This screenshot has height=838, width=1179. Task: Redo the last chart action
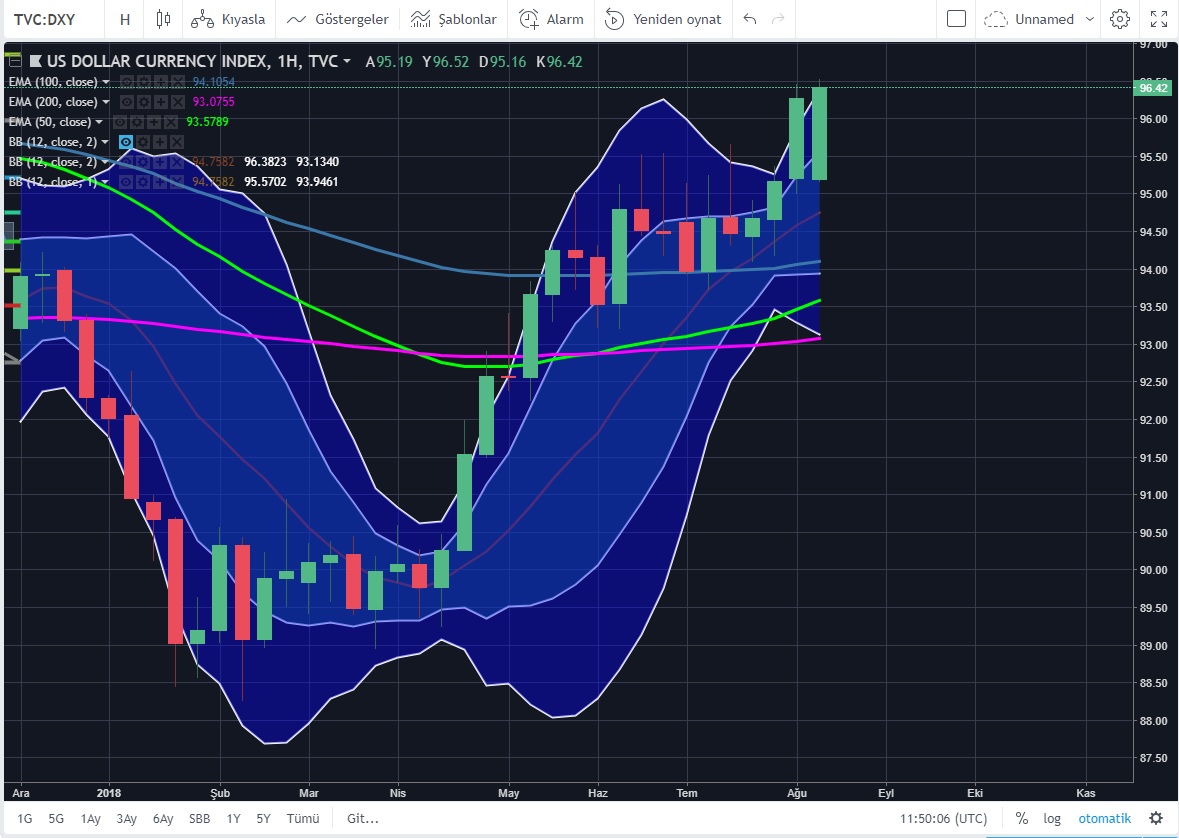(778, 19)
